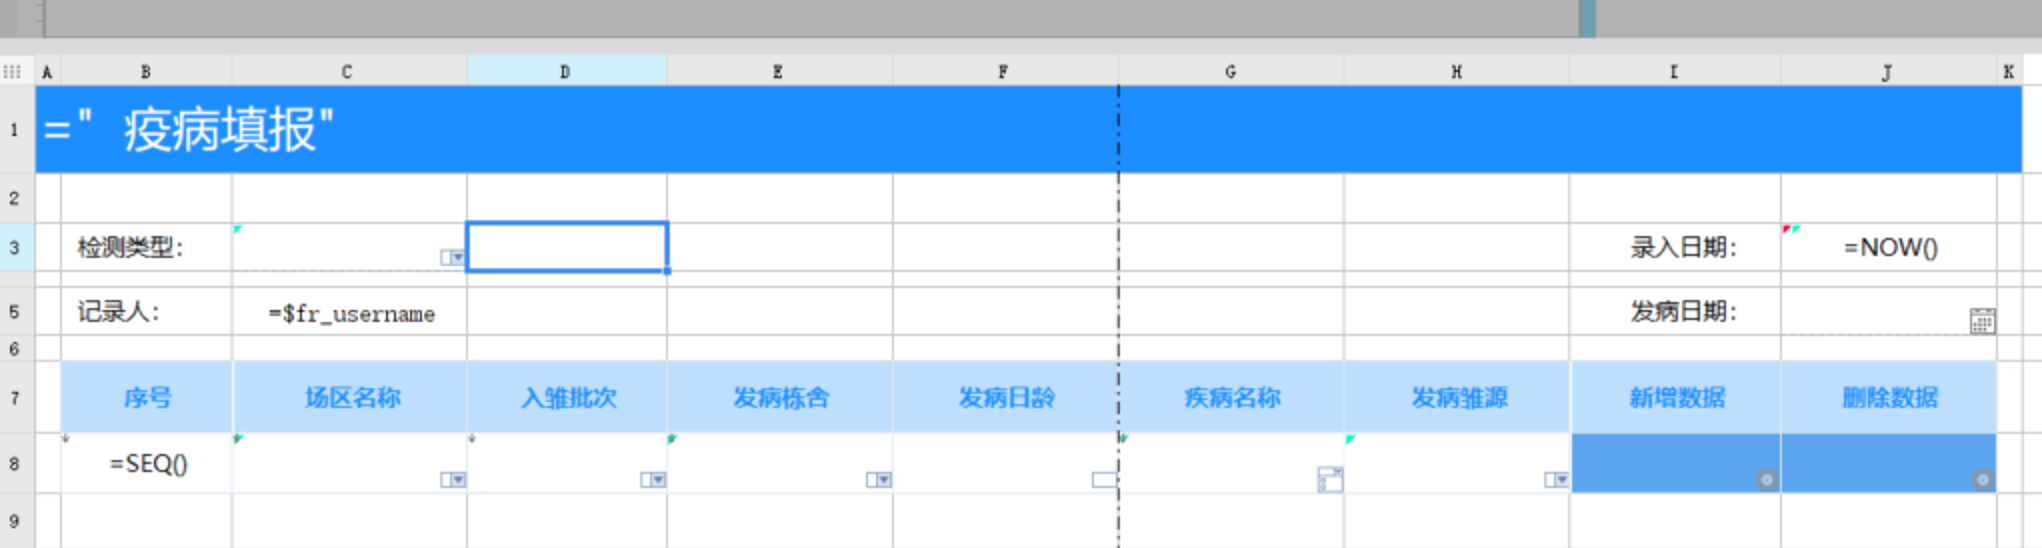Click the select-all corner grid icon
Image resolution: width=2042 pixels, height=548 pixels.
(x=12, y=72)
